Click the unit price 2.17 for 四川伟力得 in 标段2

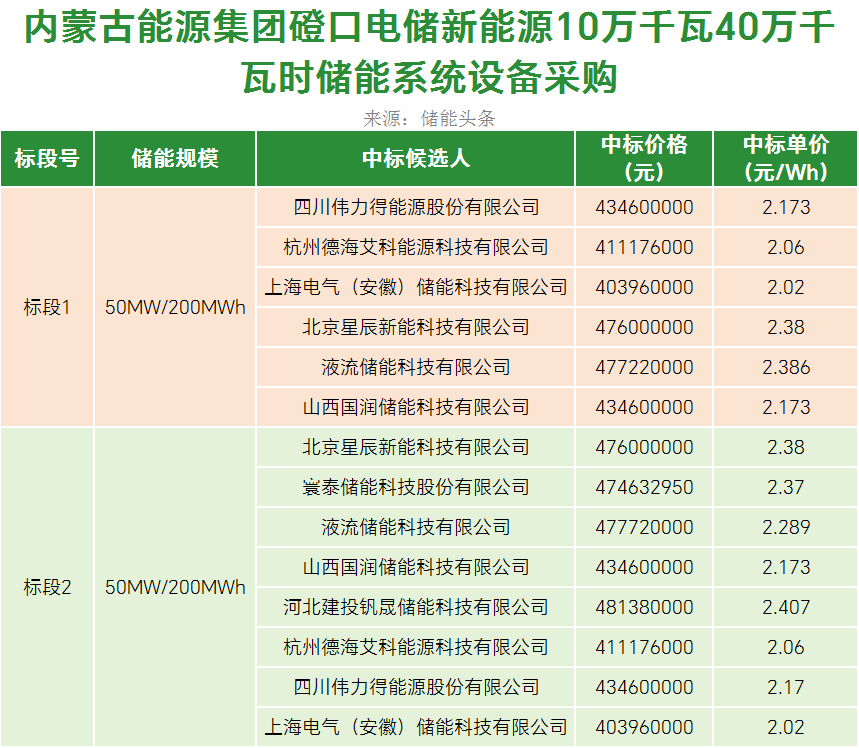[786, 687]
